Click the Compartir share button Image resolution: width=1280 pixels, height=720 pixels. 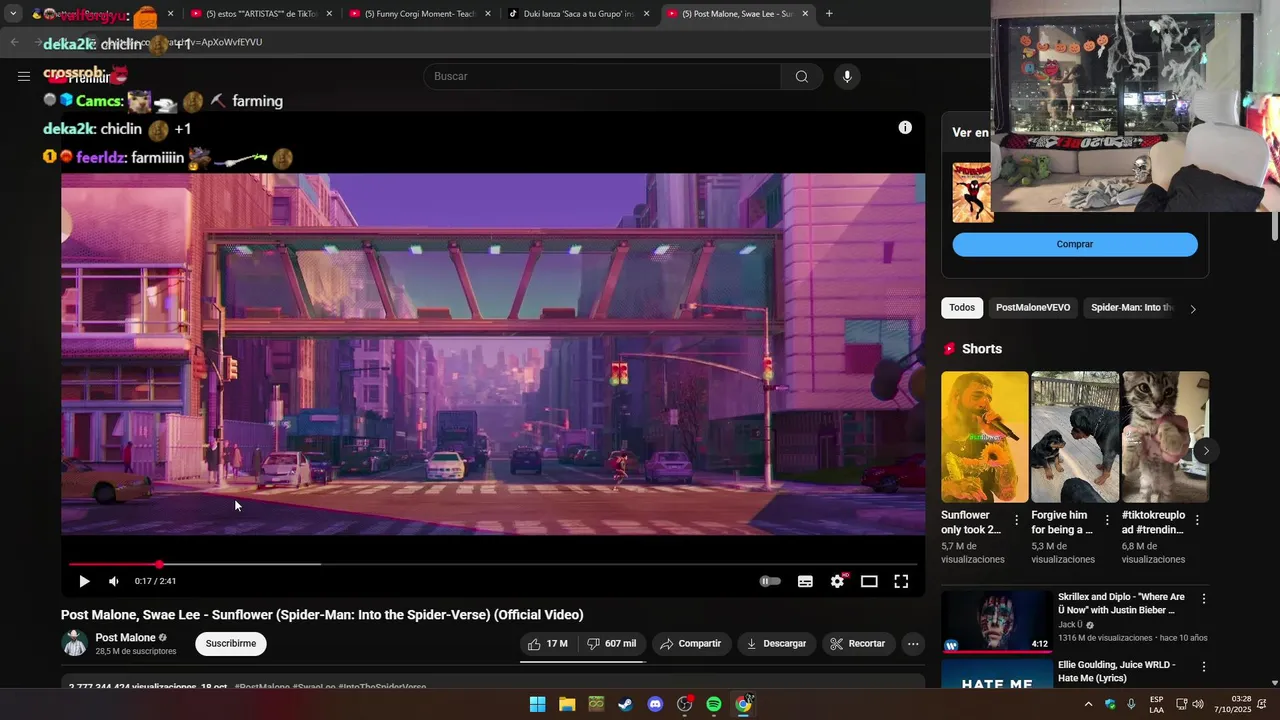coord(691,644)
